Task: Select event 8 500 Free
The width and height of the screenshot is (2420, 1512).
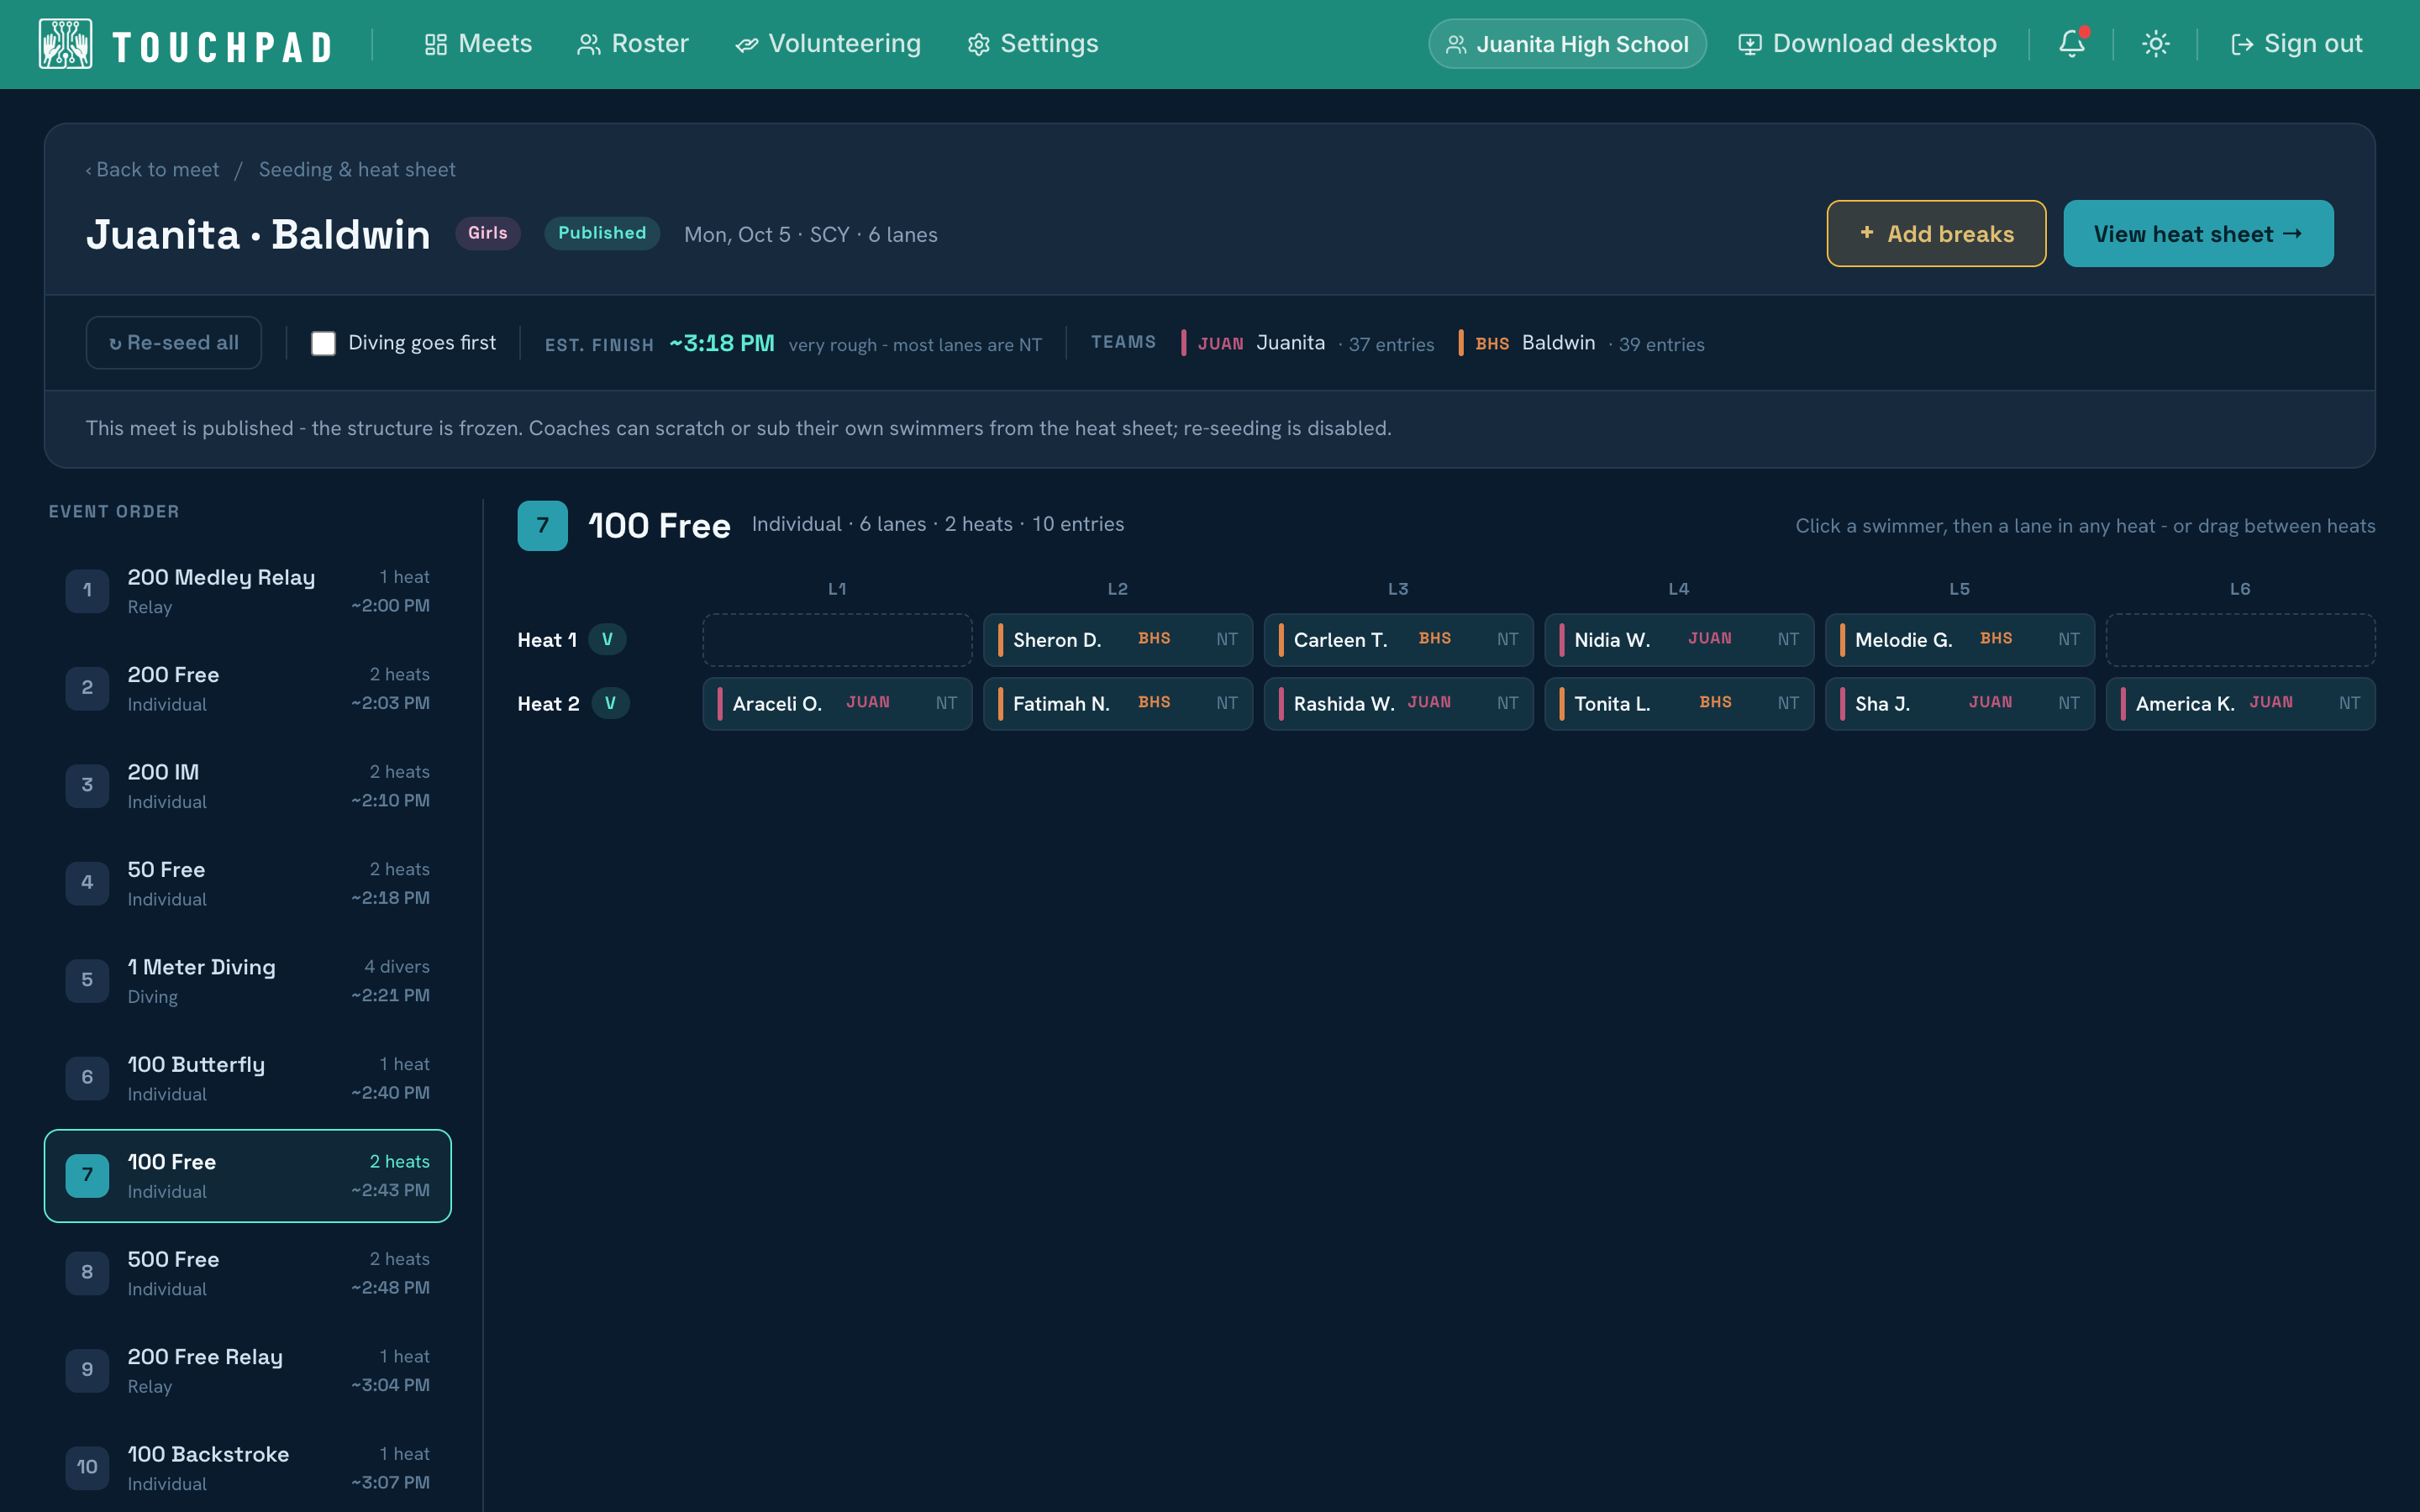Action: [x=248, y=1273]
